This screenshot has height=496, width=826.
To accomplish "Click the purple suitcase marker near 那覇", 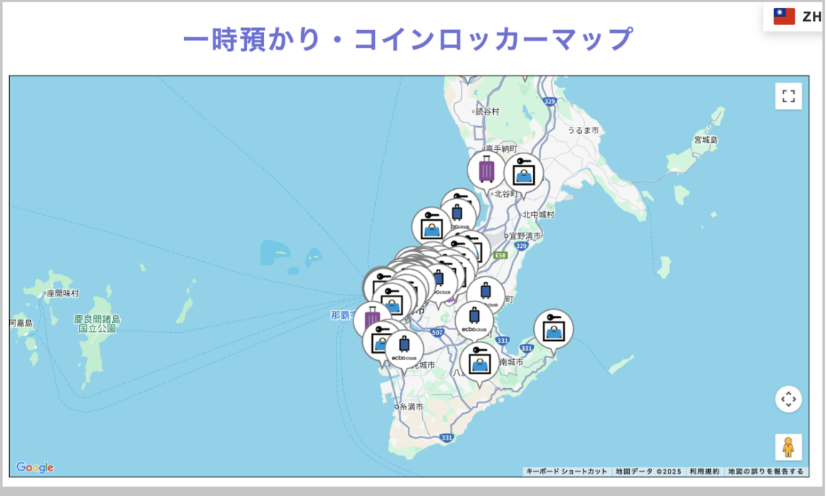I will 373,322.
